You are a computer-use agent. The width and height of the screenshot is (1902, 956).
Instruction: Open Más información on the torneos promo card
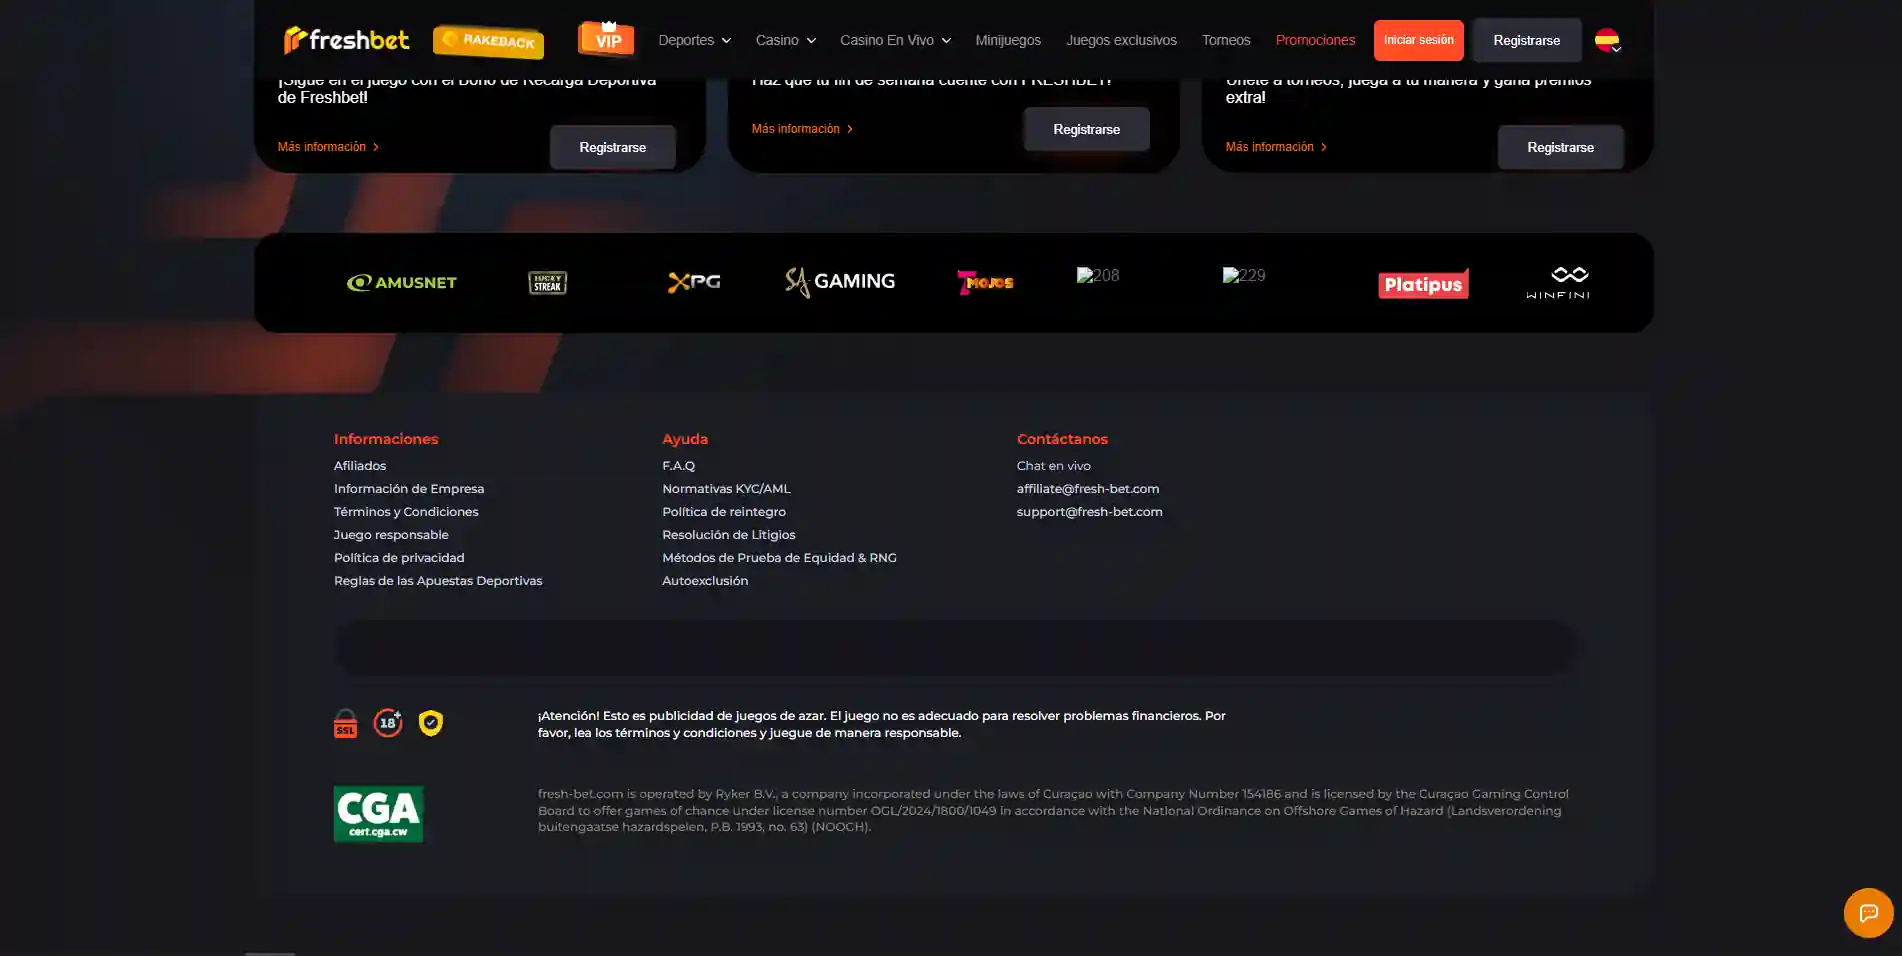tap(1276, 147)
